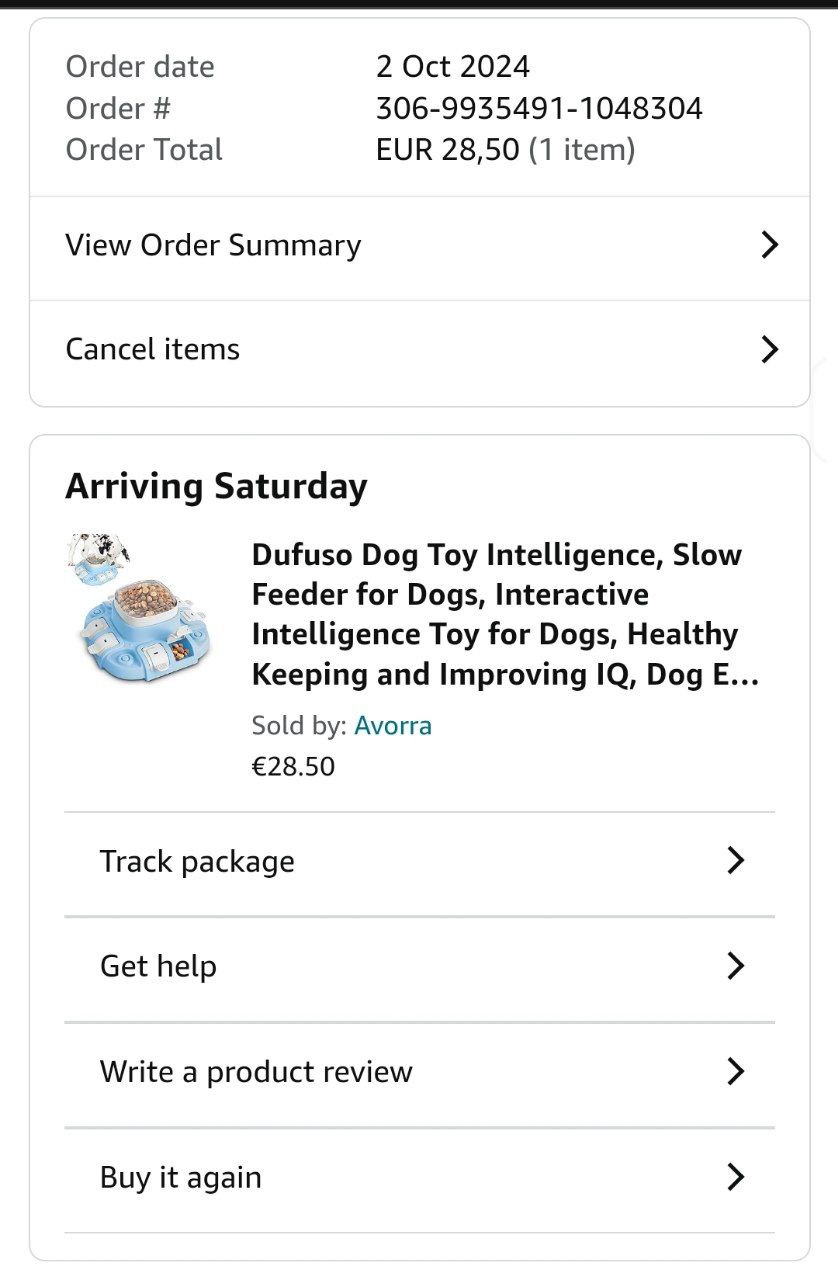The height and width of the screenshot is (1280, 838).
Task: Select the Cancel items option
Action: point(153,349)
